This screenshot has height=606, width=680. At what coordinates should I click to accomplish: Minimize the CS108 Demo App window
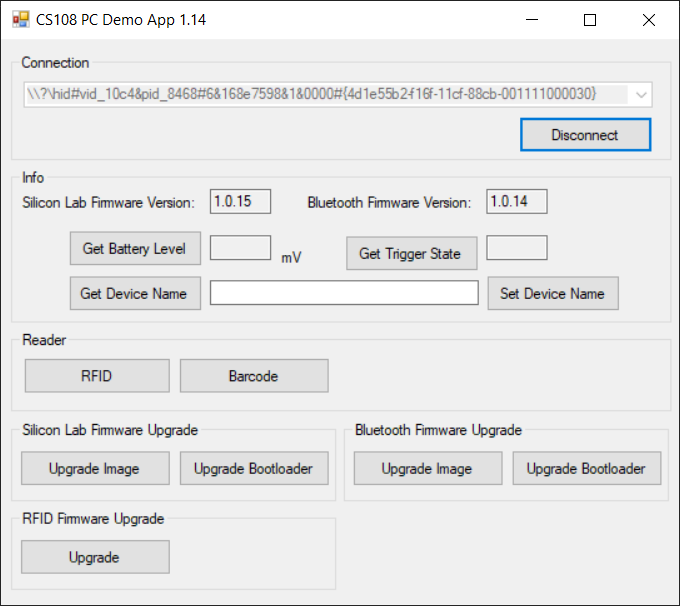[x=532, y=20]
